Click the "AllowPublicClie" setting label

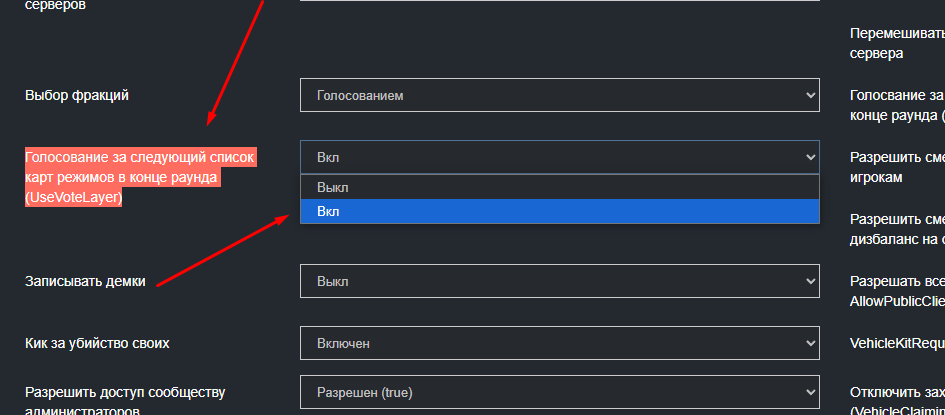[x=896, y=291]
